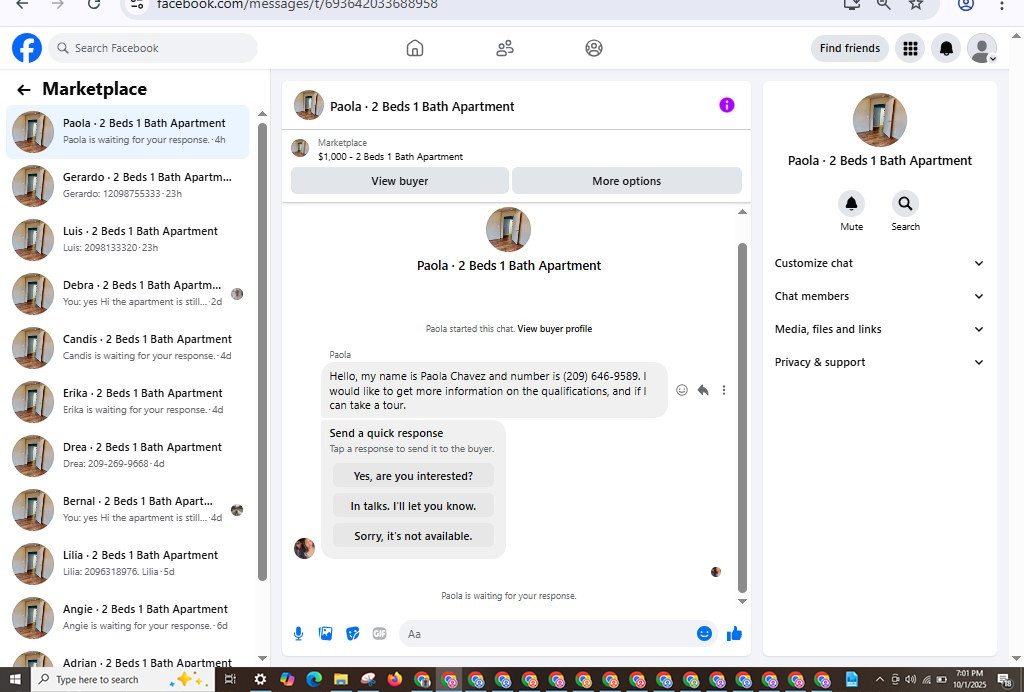
Task: Click the chat messages scrollbar
Action: (x=742, y=418)
